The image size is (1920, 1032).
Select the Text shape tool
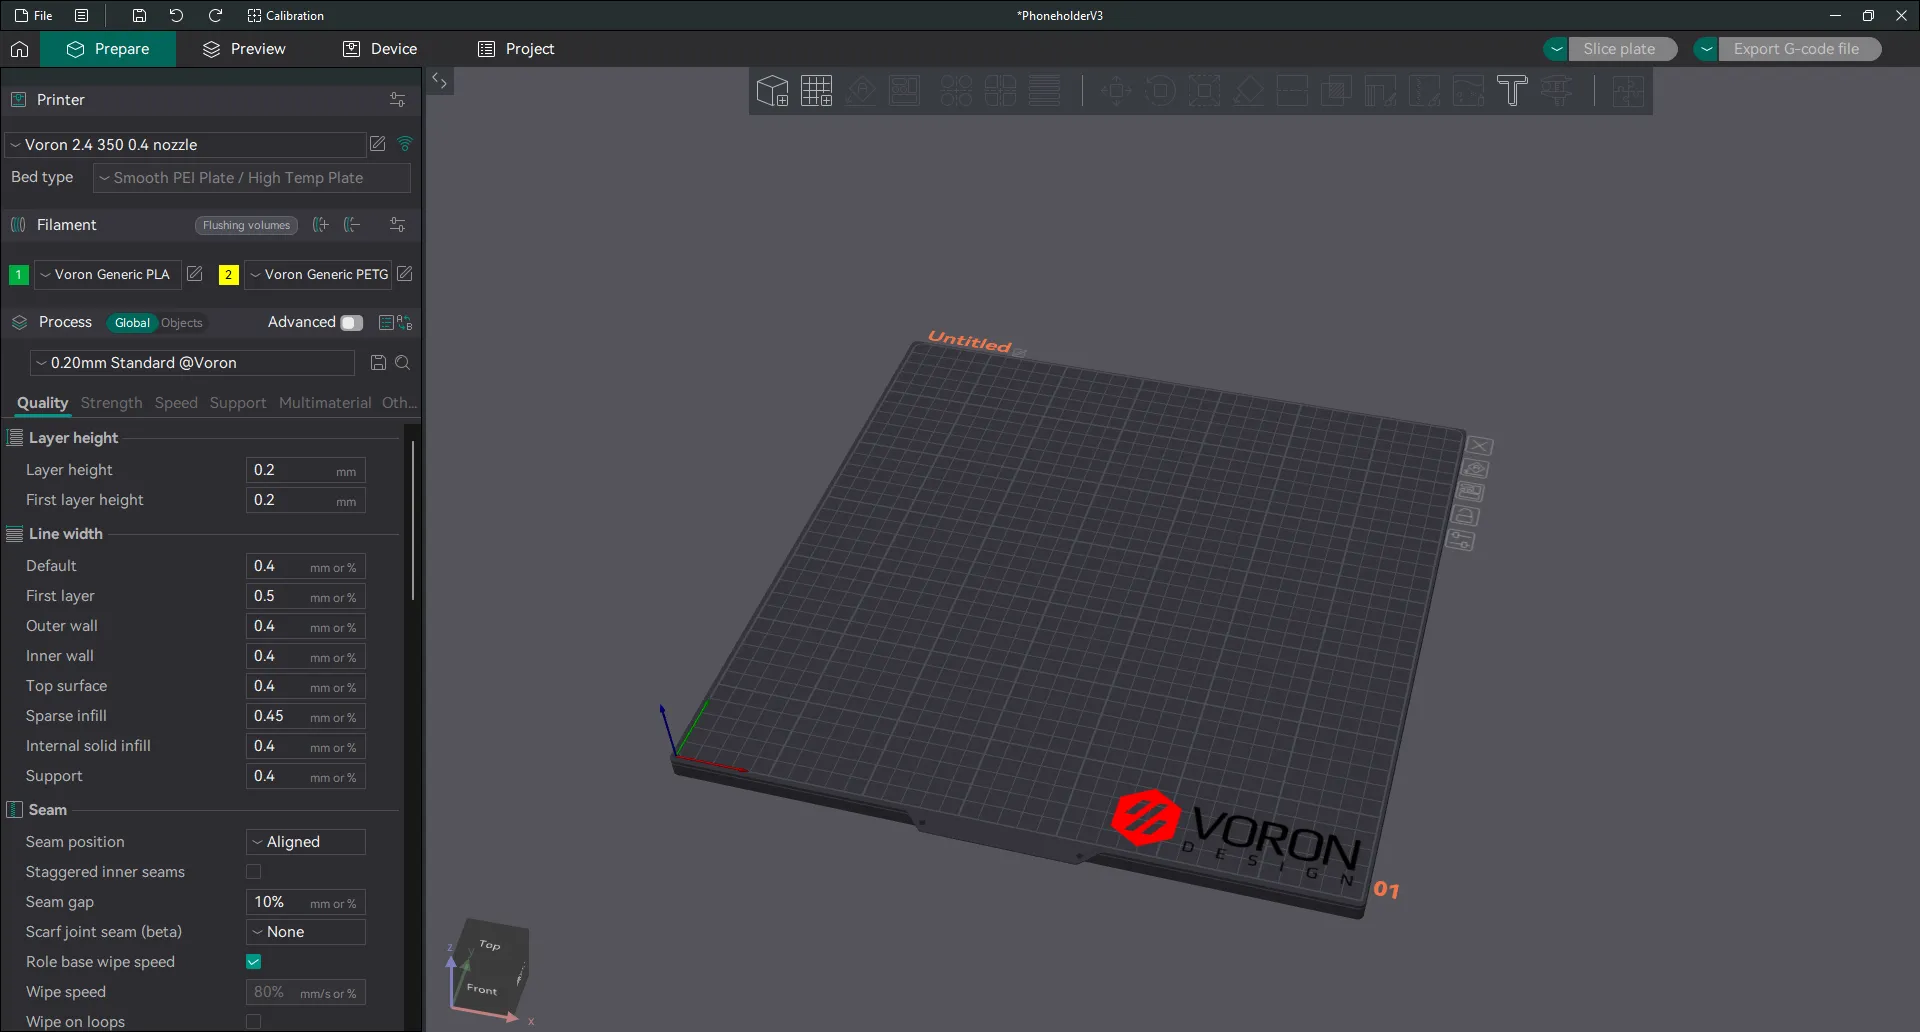pos(1512,91)
